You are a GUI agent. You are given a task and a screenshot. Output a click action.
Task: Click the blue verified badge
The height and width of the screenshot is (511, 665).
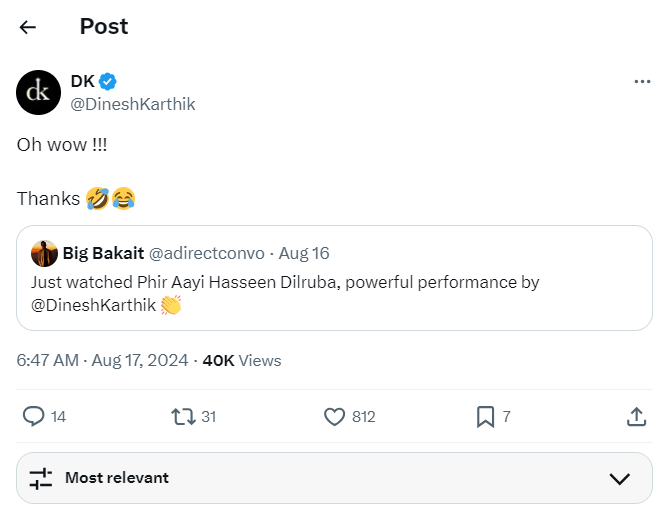(x=108, y=82)
